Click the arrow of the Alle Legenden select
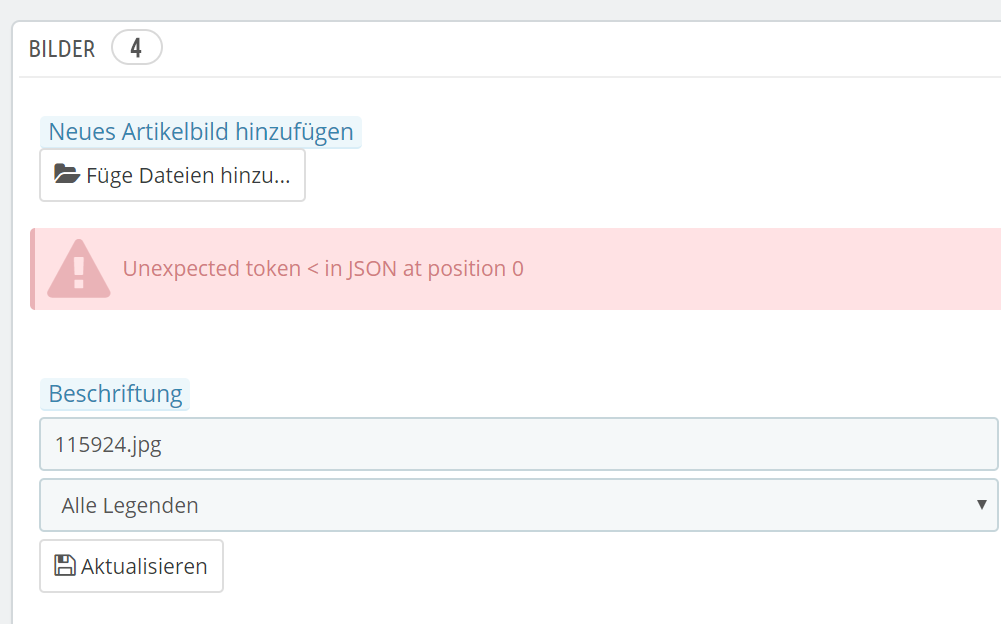The image size is (1001, 624). click(x=981, y=505)
